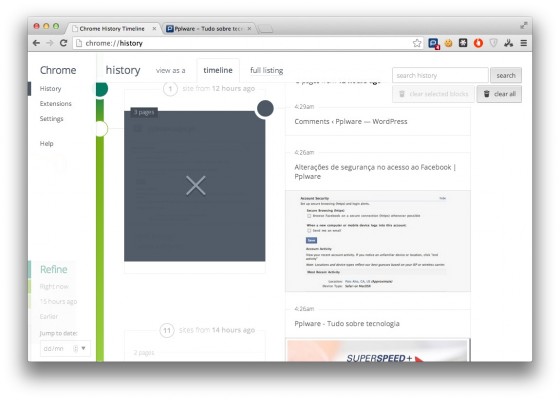The image size is (560, 400).
Task: Click the gray shield extension icon
Action: pos(494,43)
